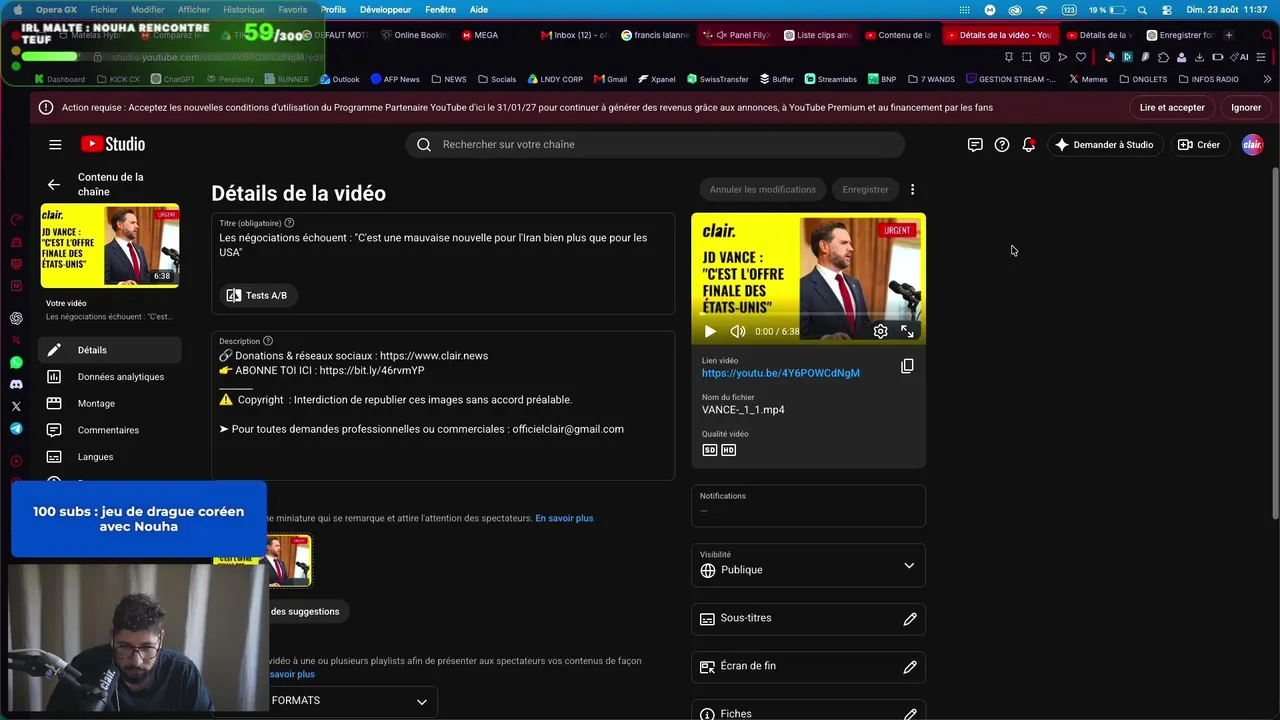
Task: Open the Aide menu
Action: 479,10
